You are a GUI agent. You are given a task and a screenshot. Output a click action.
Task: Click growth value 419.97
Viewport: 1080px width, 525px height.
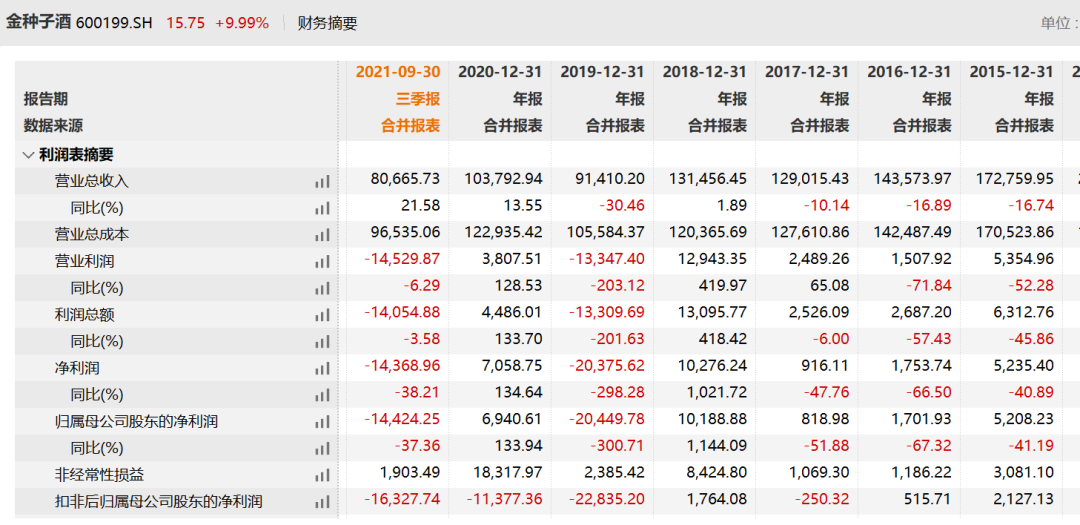(723, 285)
